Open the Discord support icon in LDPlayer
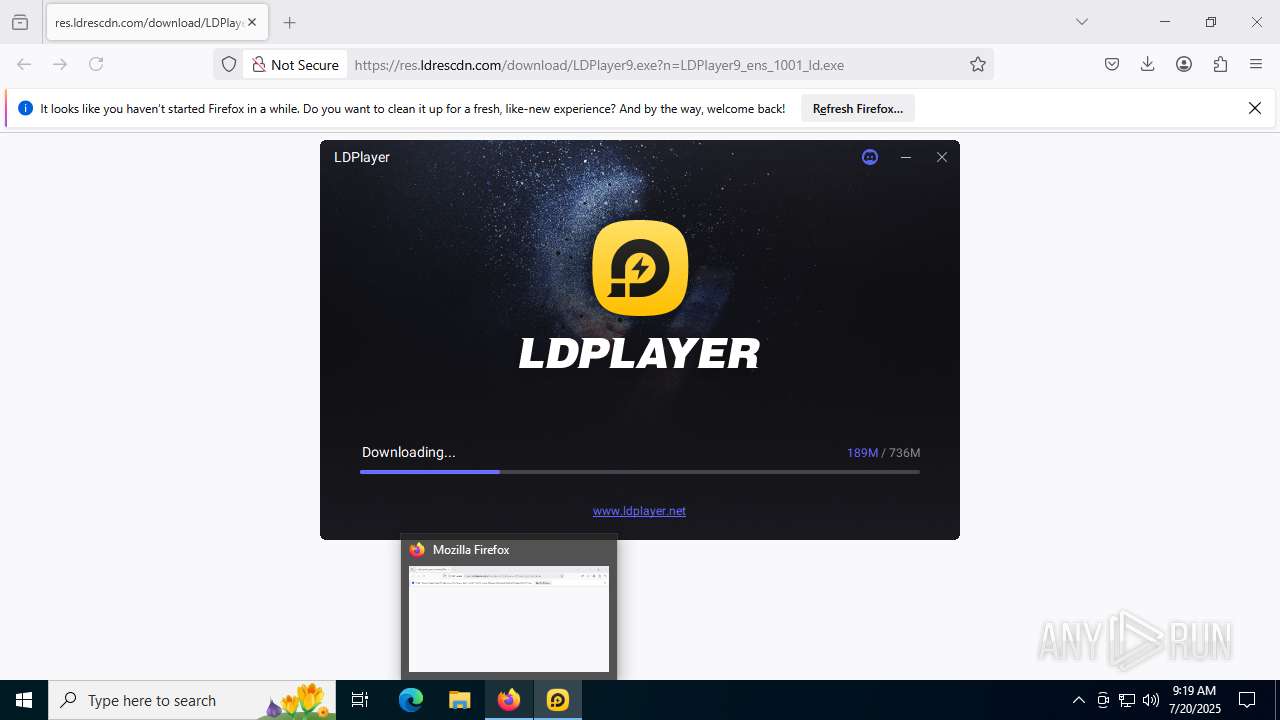Image resolution: width=1280 pixels, height=720 pixels. 870,157
